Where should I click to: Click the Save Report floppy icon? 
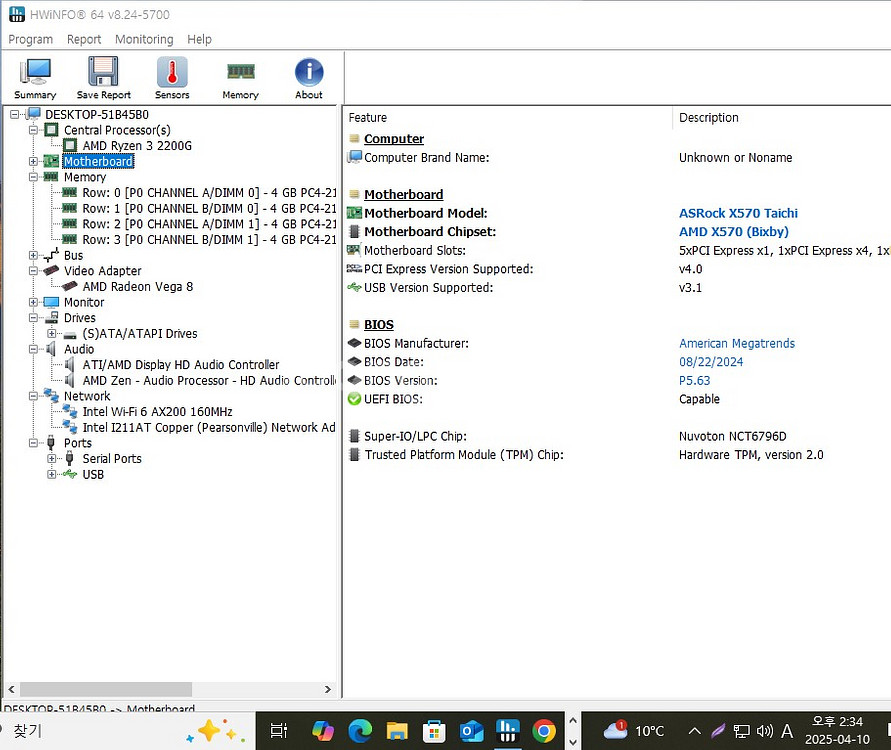[103, 78]
